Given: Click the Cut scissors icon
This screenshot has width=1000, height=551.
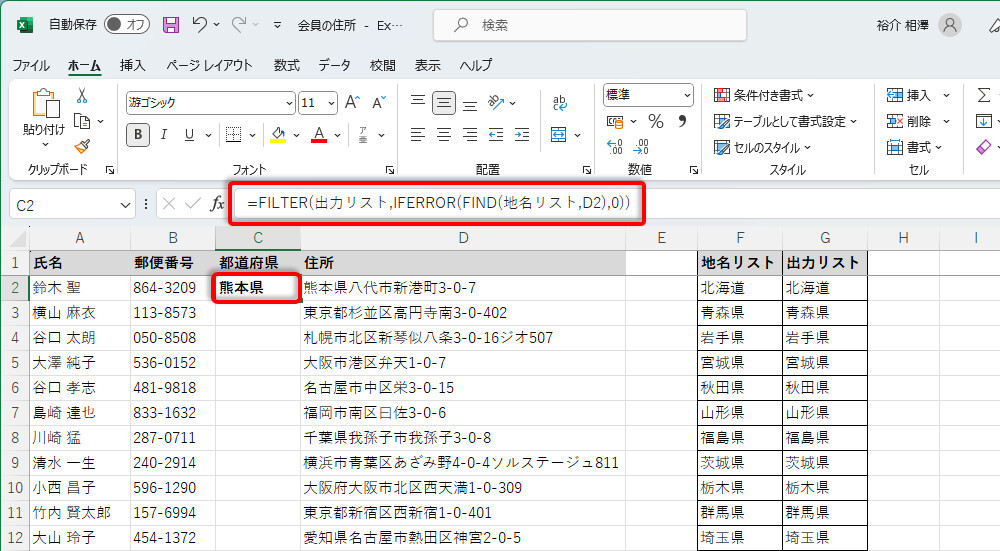Looking at the screenshot, I should 82,95.
